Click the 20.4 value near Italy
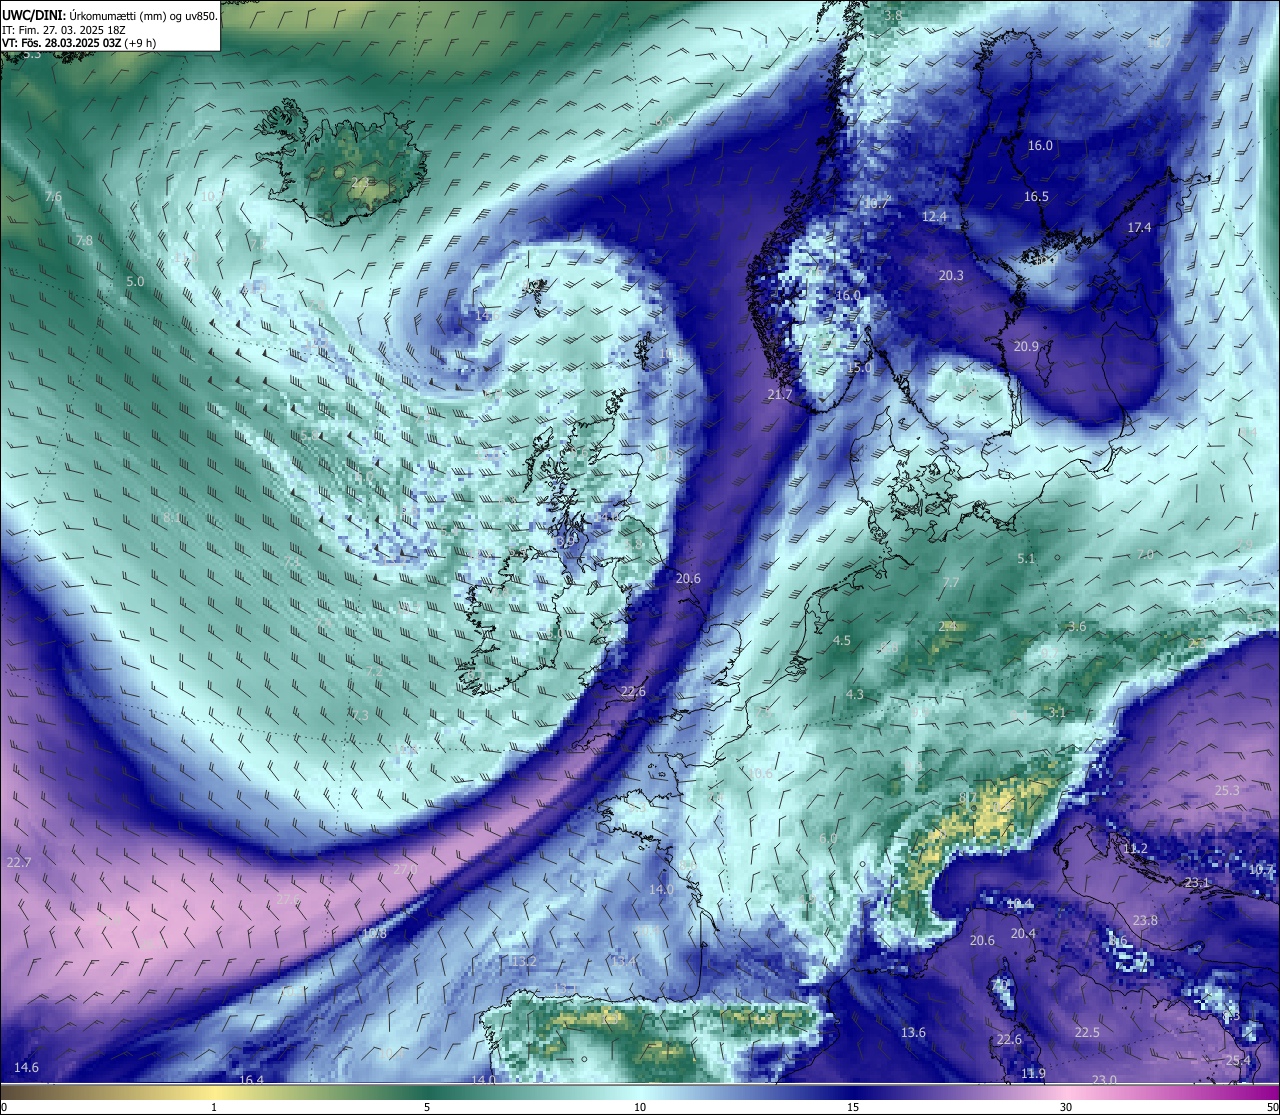Image resolution: width=1280 pixels, height=1115 pixels. [x=1023, y=933]
